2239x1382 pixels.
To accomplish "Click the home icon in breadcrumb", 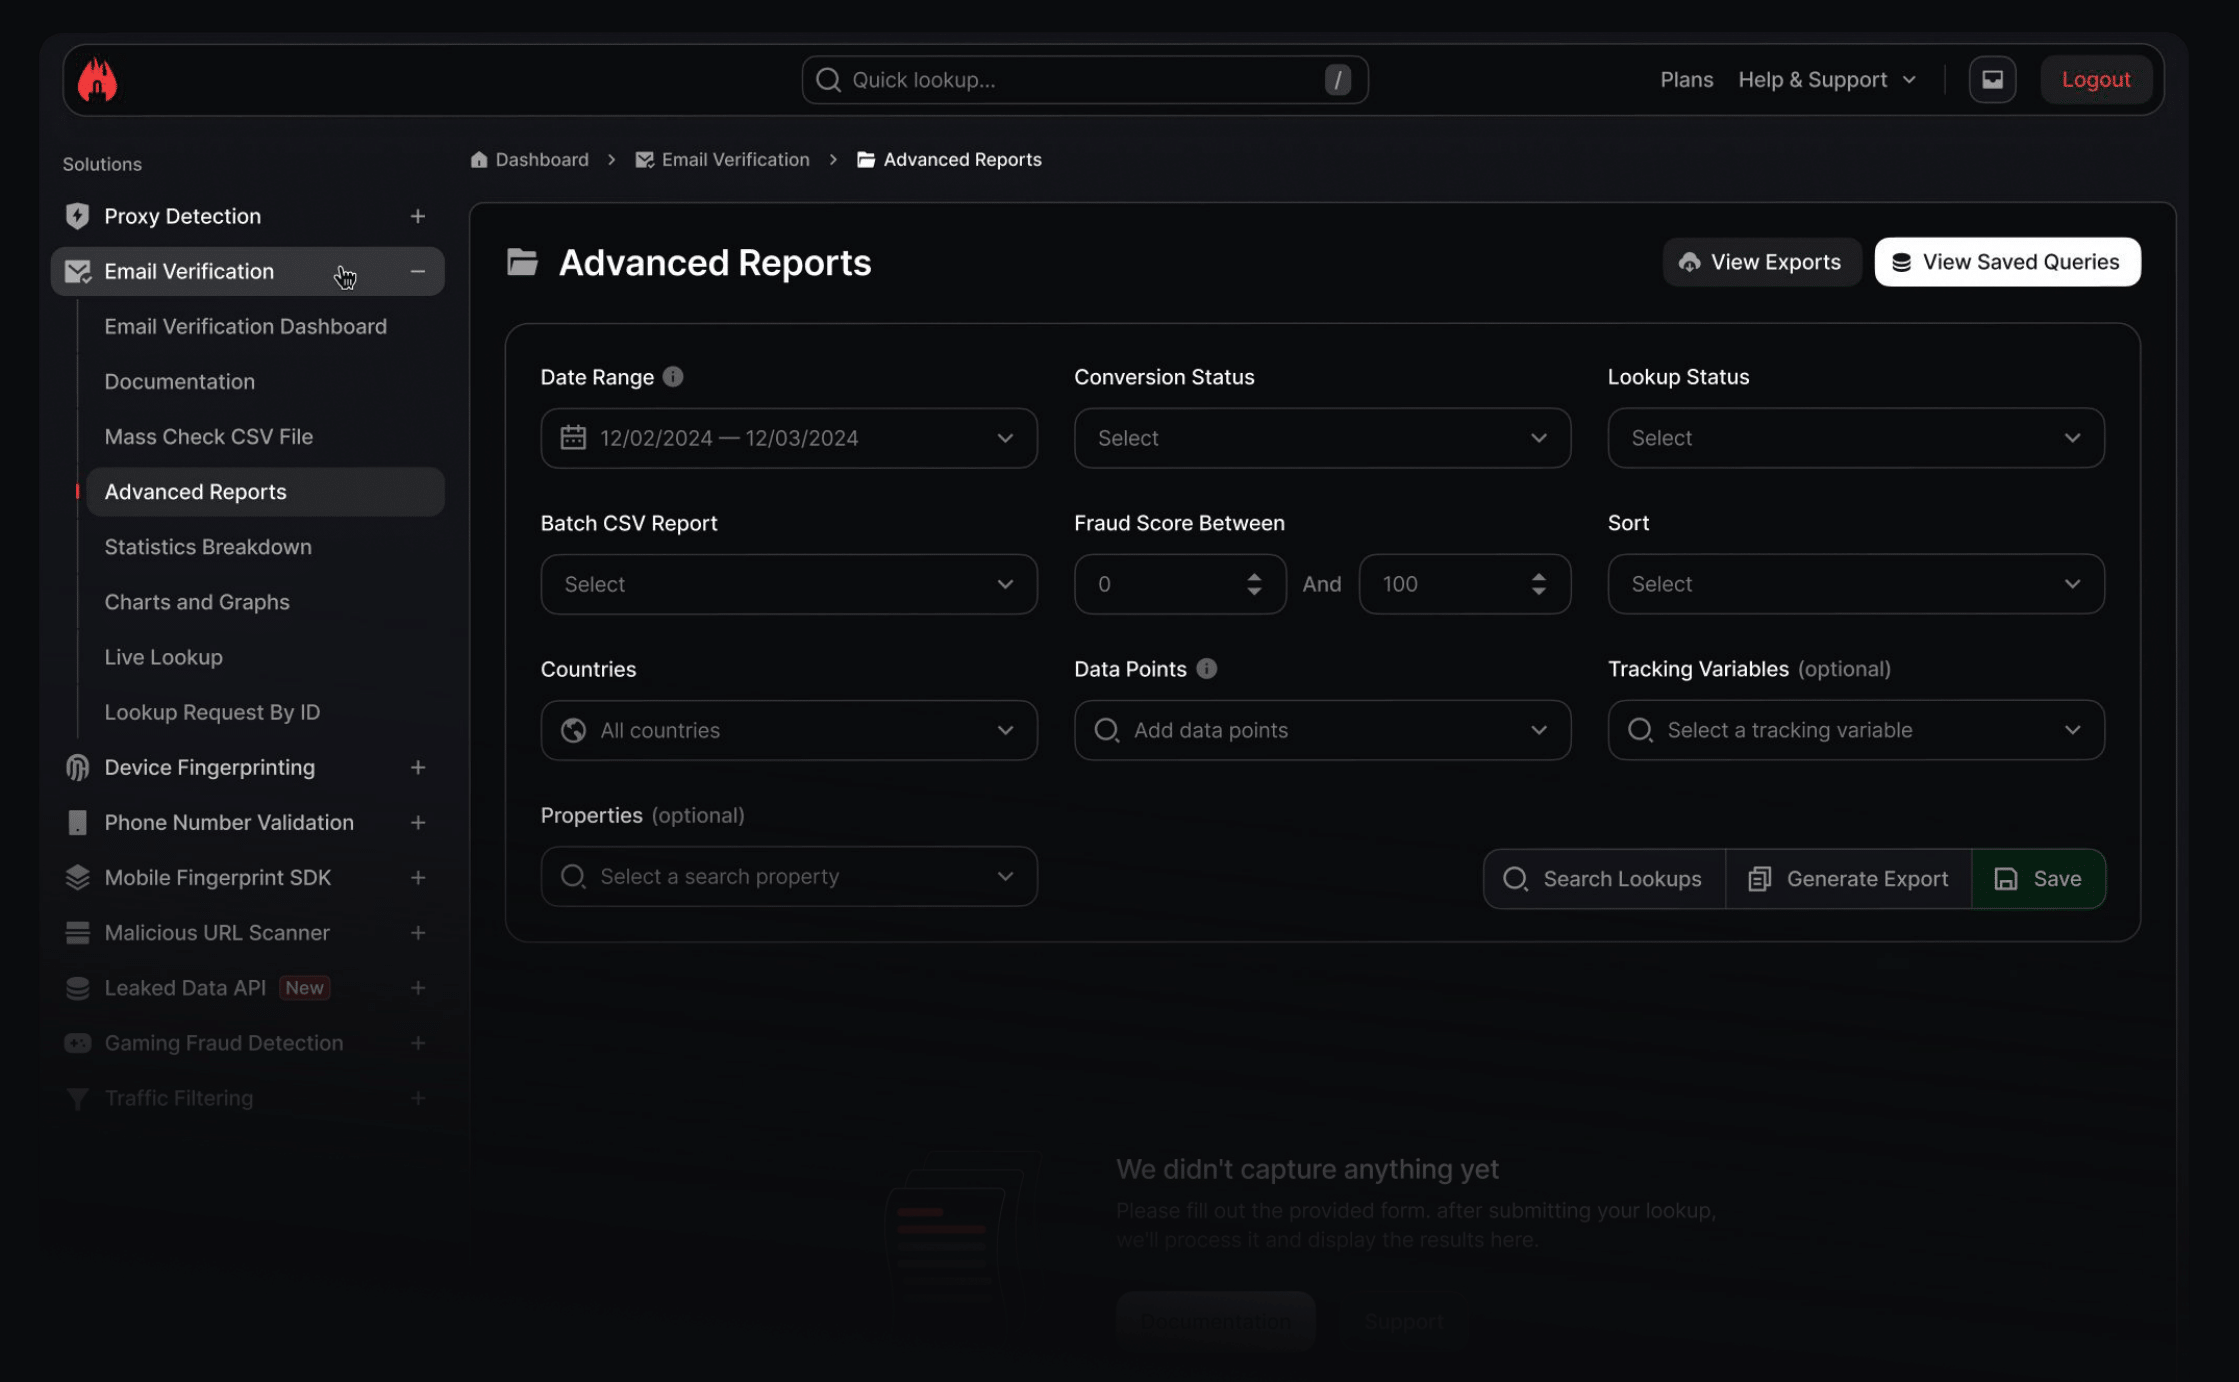I will (x=479, y=159).
